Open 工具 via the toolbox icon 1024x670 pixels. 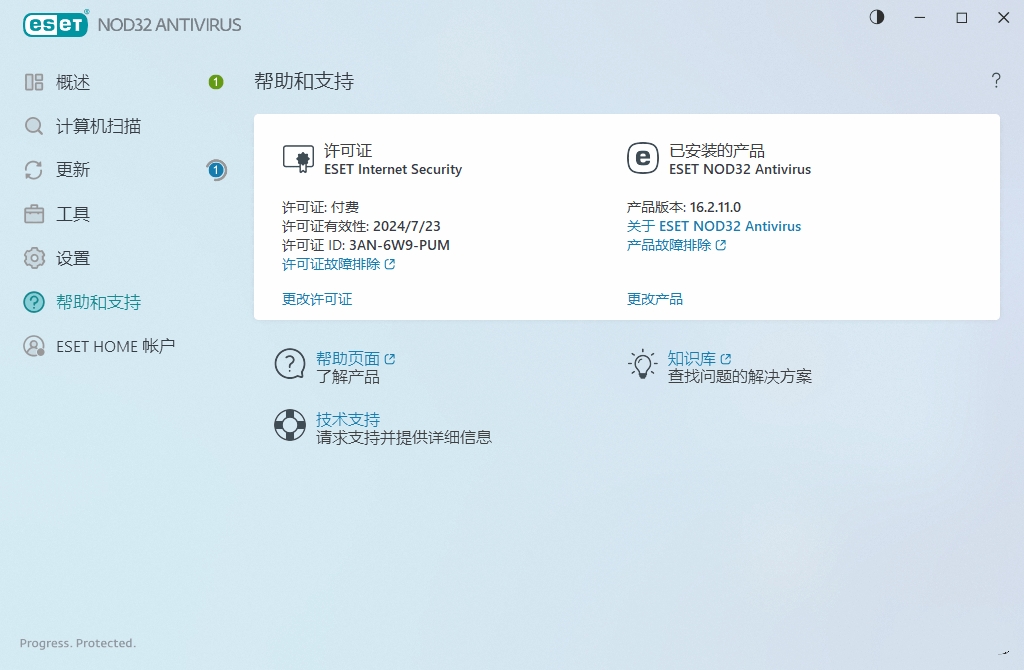(x=32, y=214)
